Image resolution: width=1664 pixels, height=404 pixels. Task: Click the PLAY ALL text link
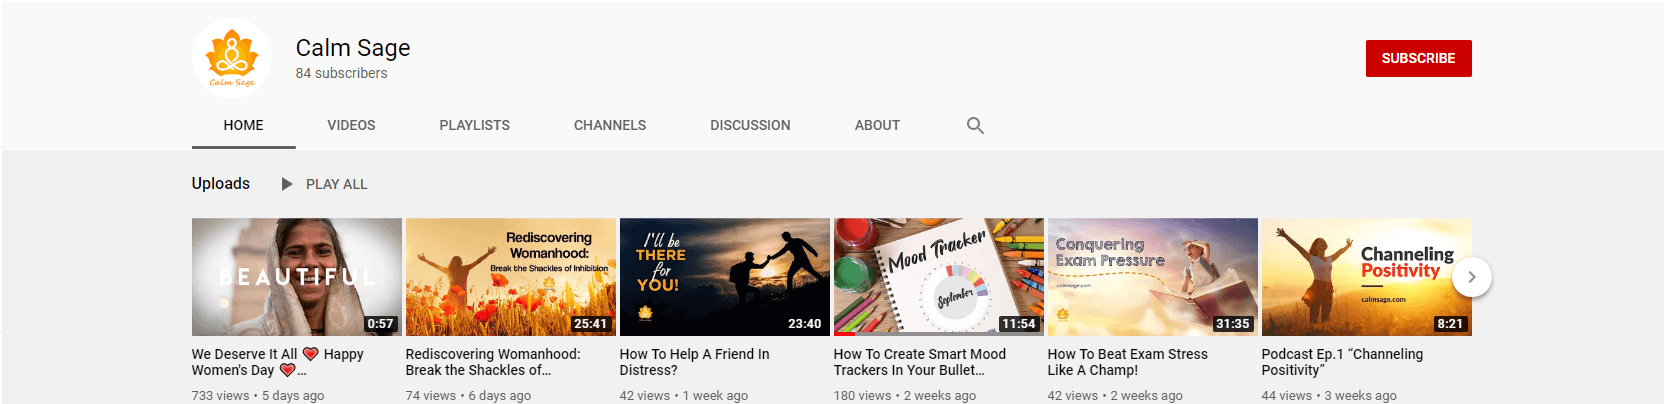pyautogui.click(x=336, y=184)
